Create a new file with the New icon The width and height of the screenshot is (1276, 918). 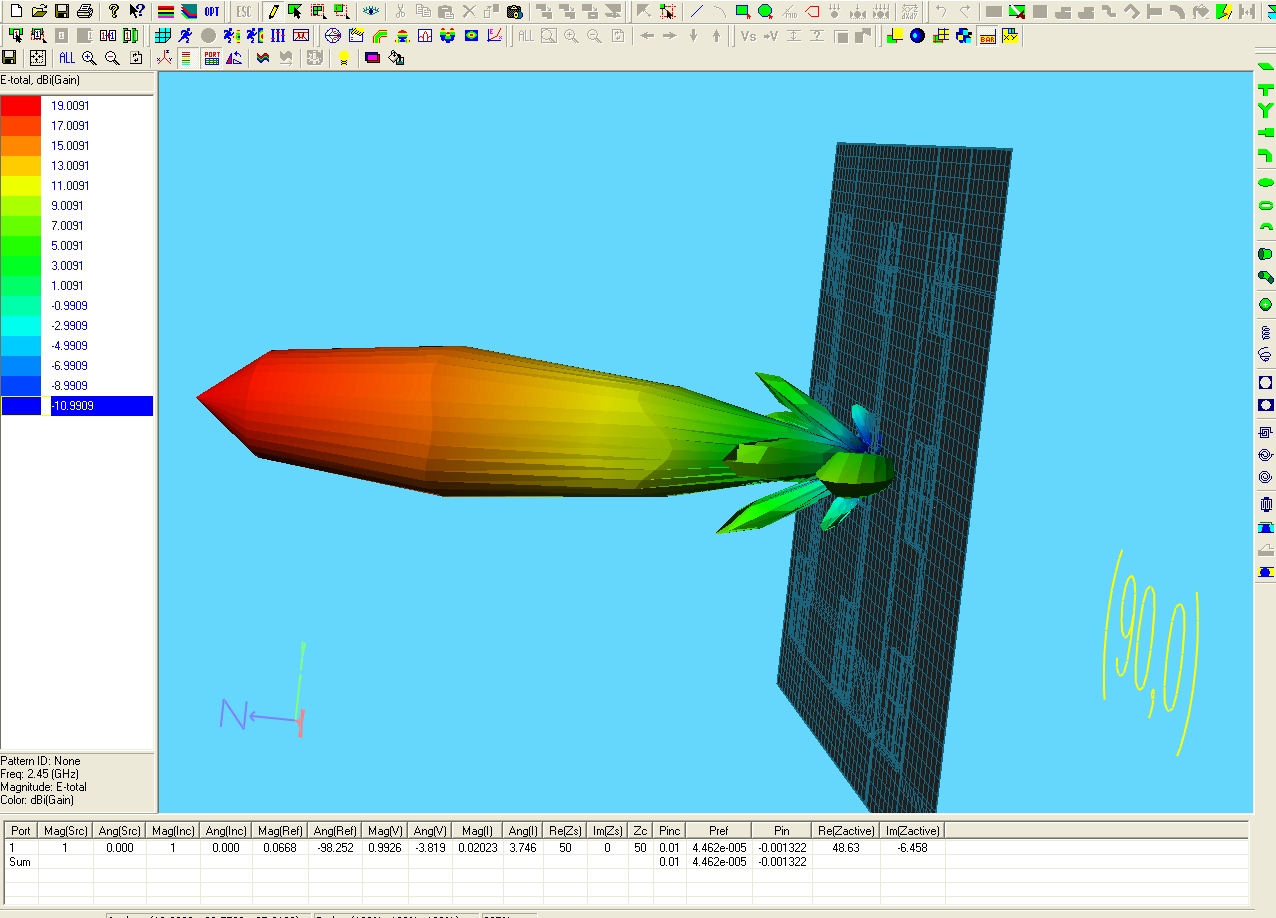[15, 11]
